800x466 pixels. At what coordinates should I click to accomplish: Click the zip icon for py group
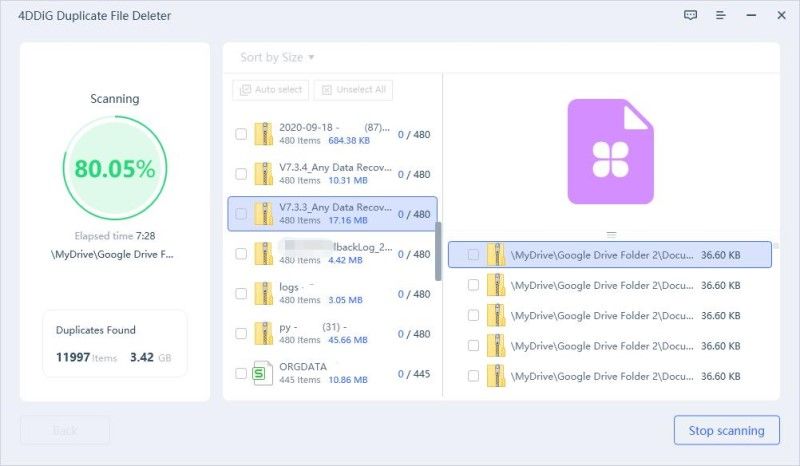point(263,334)
